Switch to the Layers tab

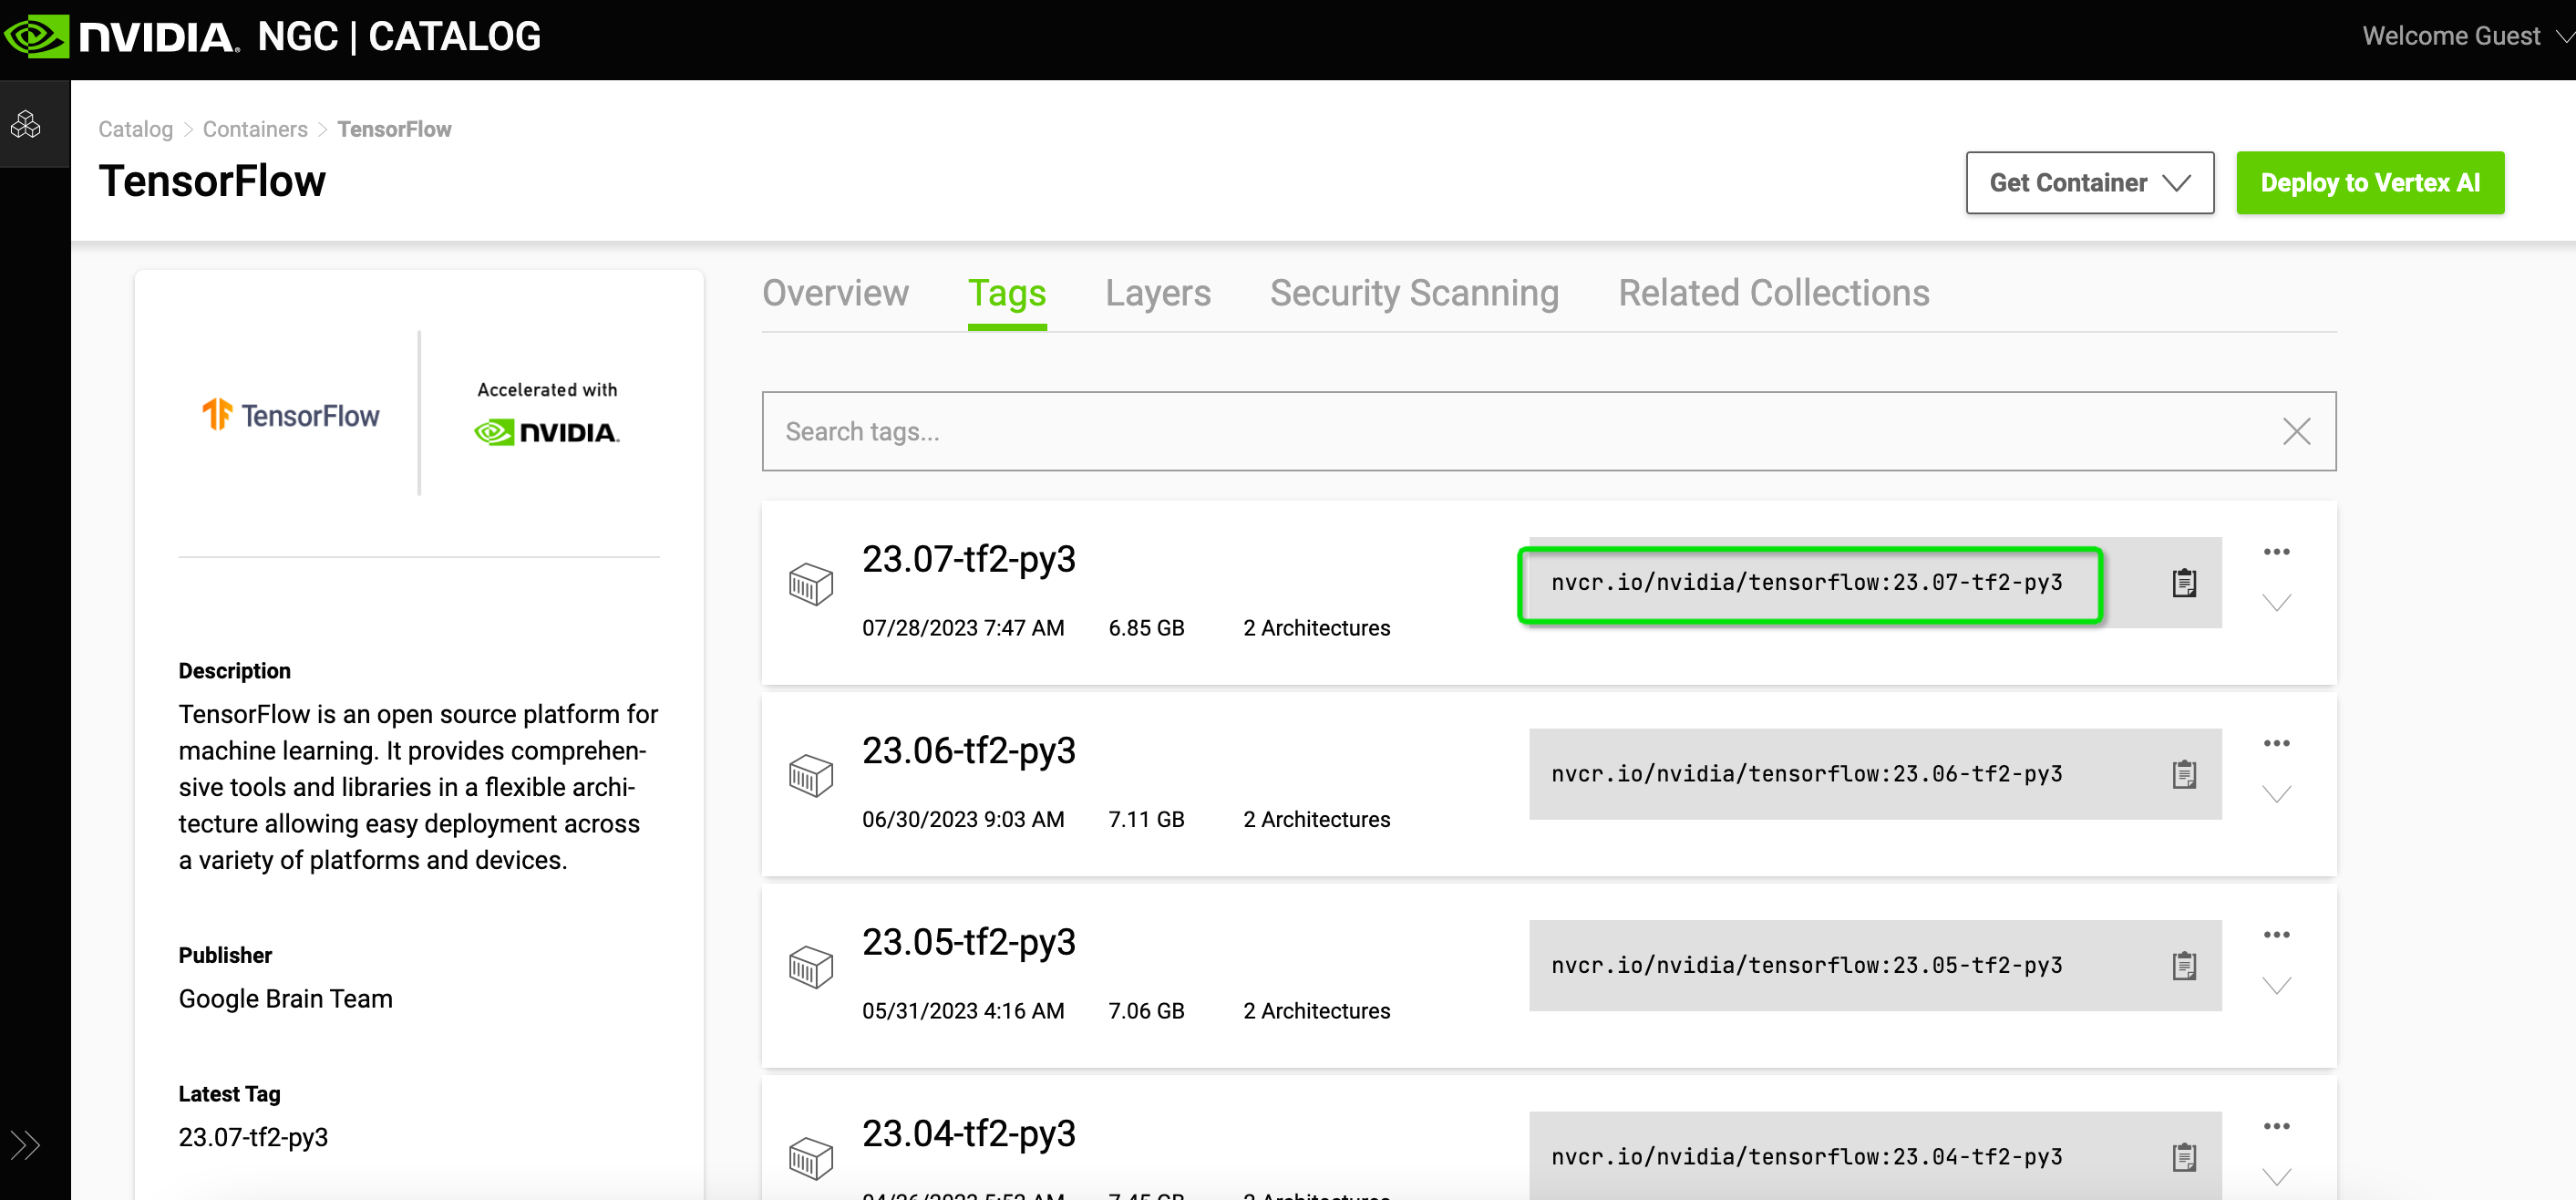[1158, 293]
